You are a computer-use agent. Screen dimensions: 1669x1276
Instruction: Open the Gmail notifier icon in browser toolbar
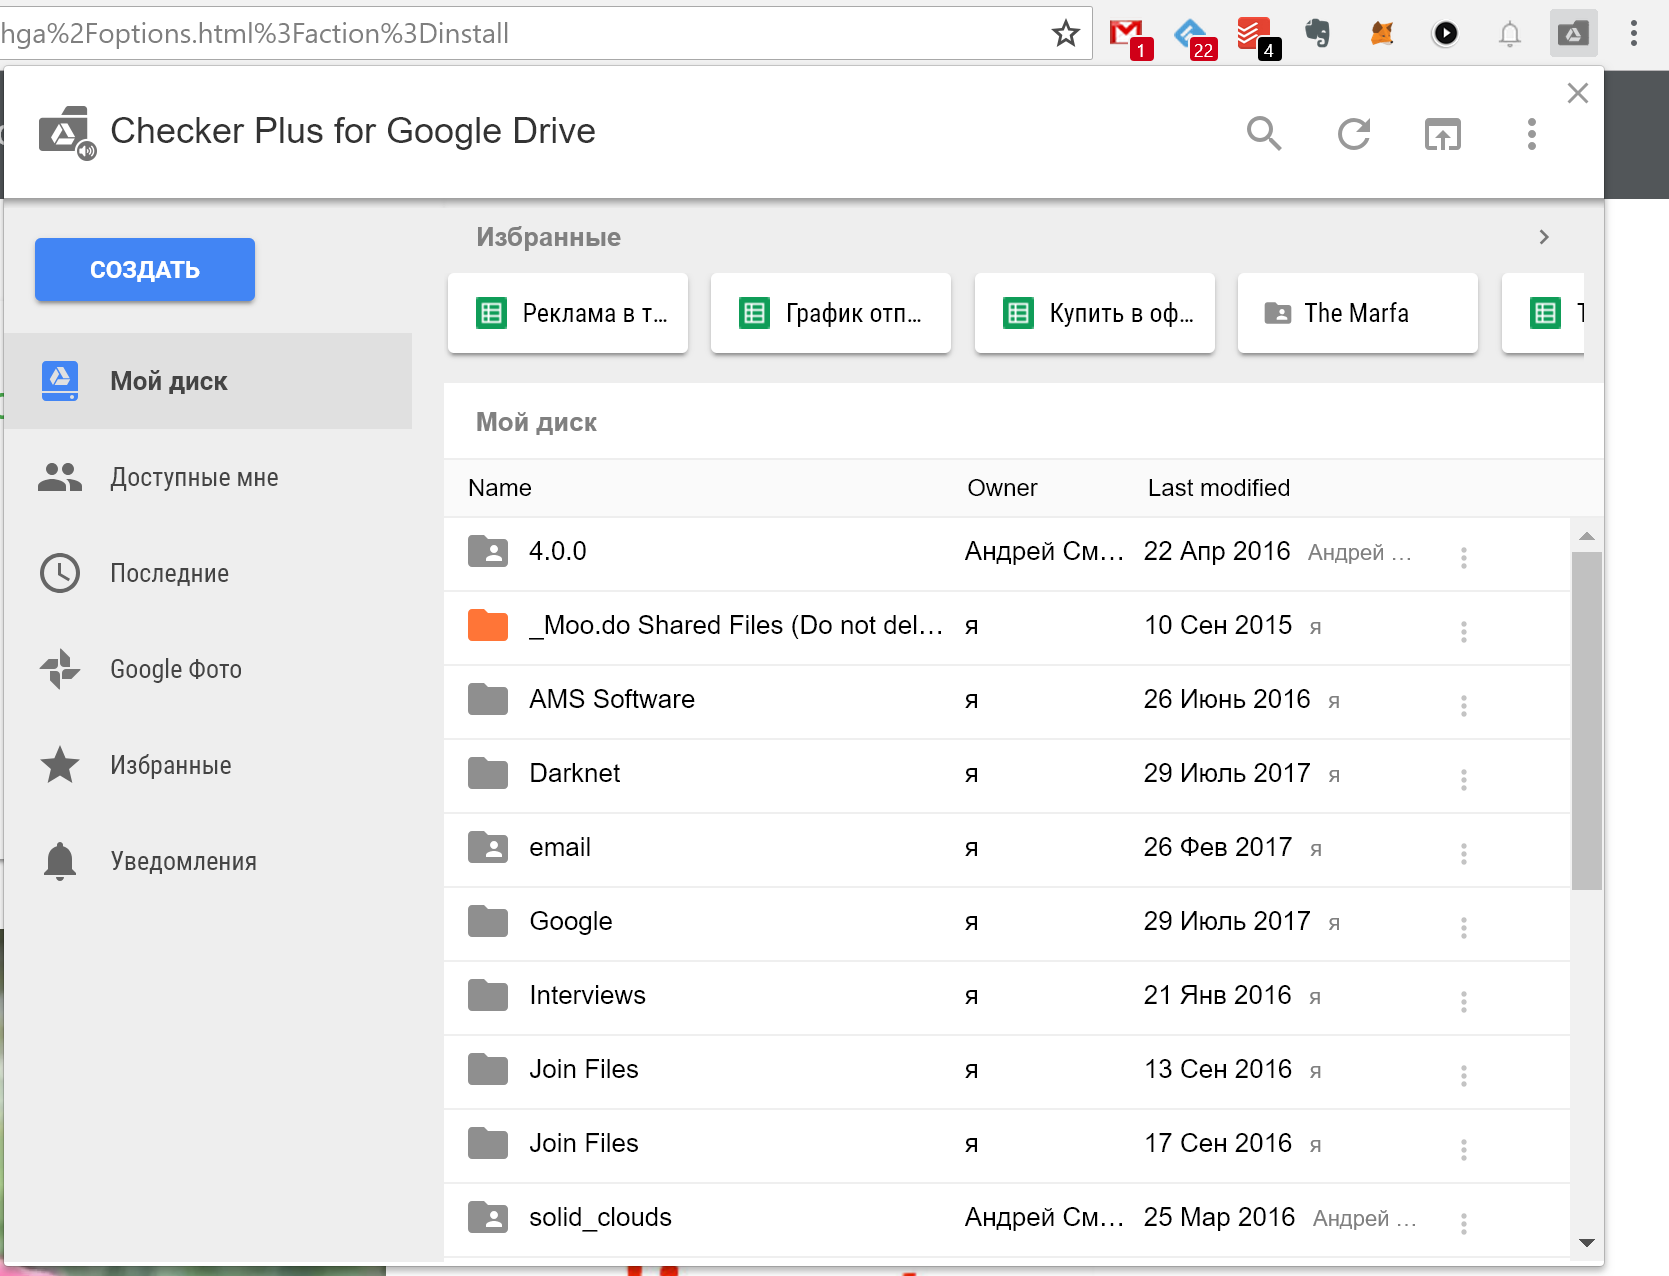1128,33
